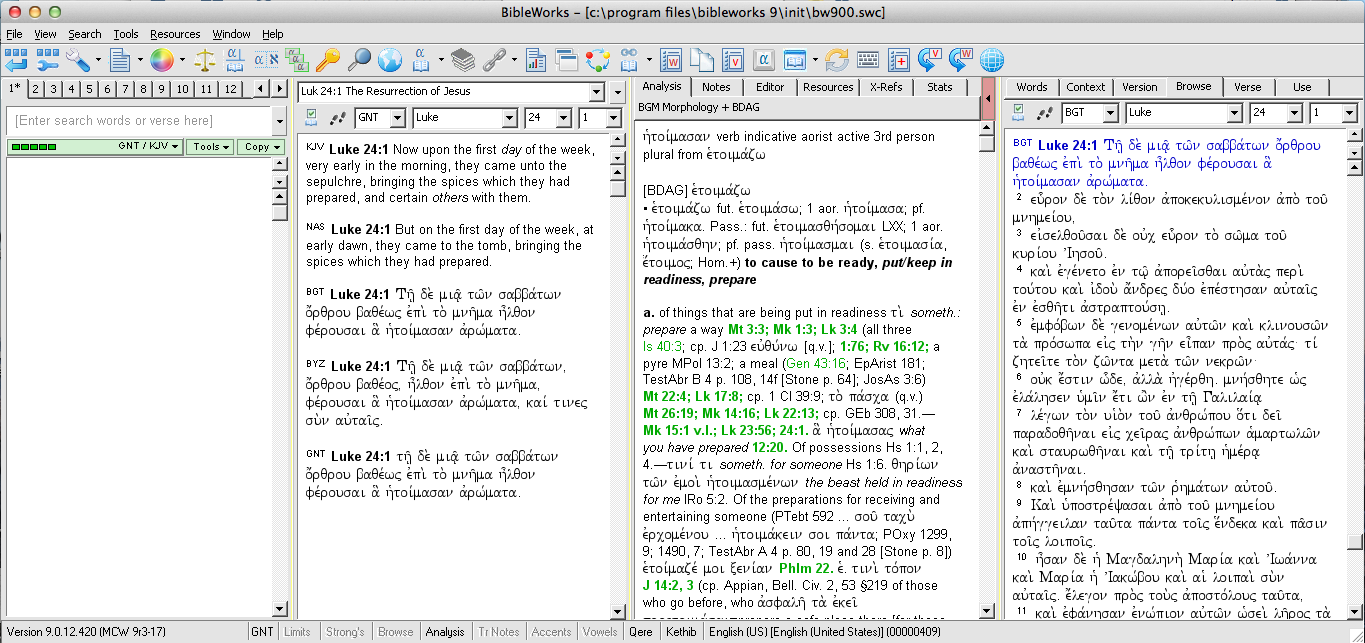Click the copy pages icon
The height and width of the screenshot is (643, 1365).
(x=702, y=60)
